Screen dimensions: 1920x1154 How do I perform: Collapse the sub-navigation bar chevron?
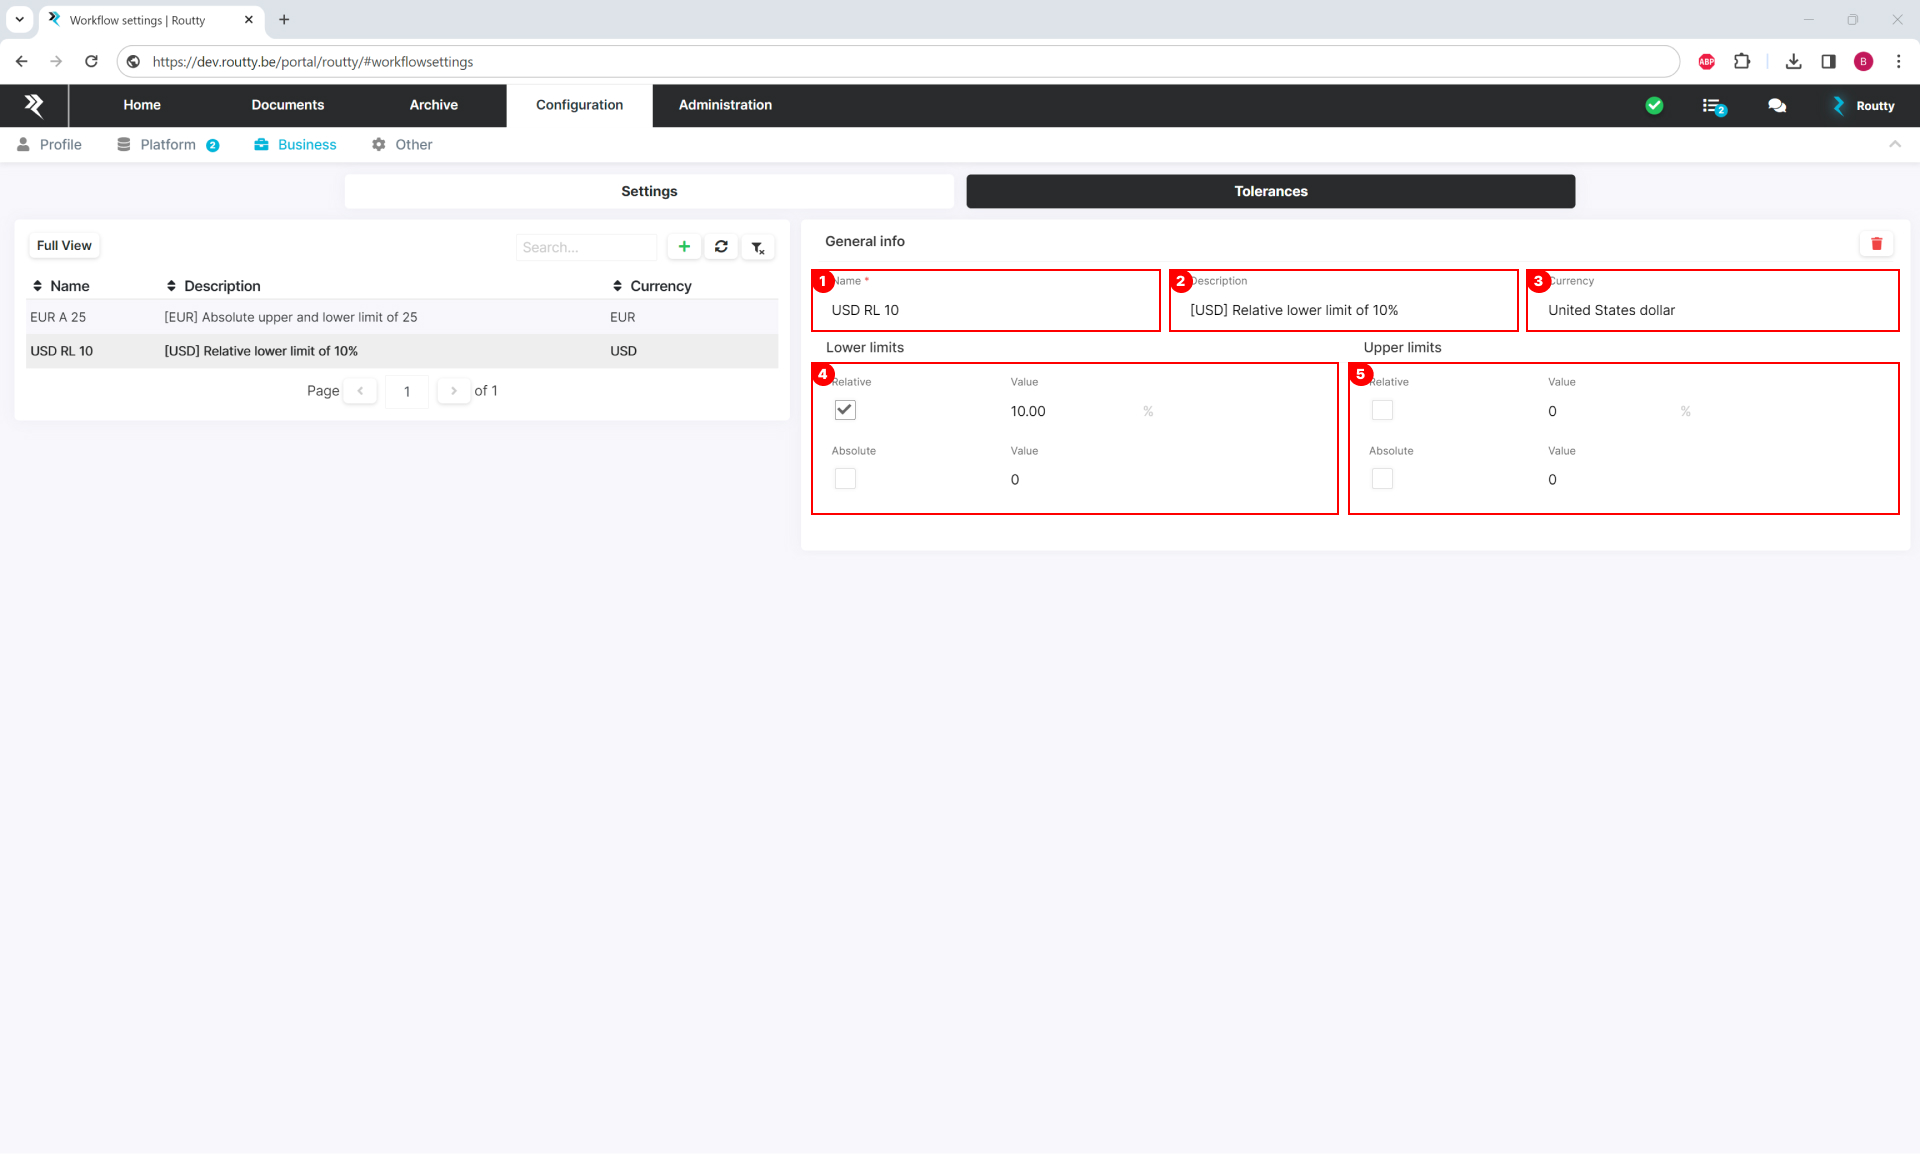[x=1894, y=145]
